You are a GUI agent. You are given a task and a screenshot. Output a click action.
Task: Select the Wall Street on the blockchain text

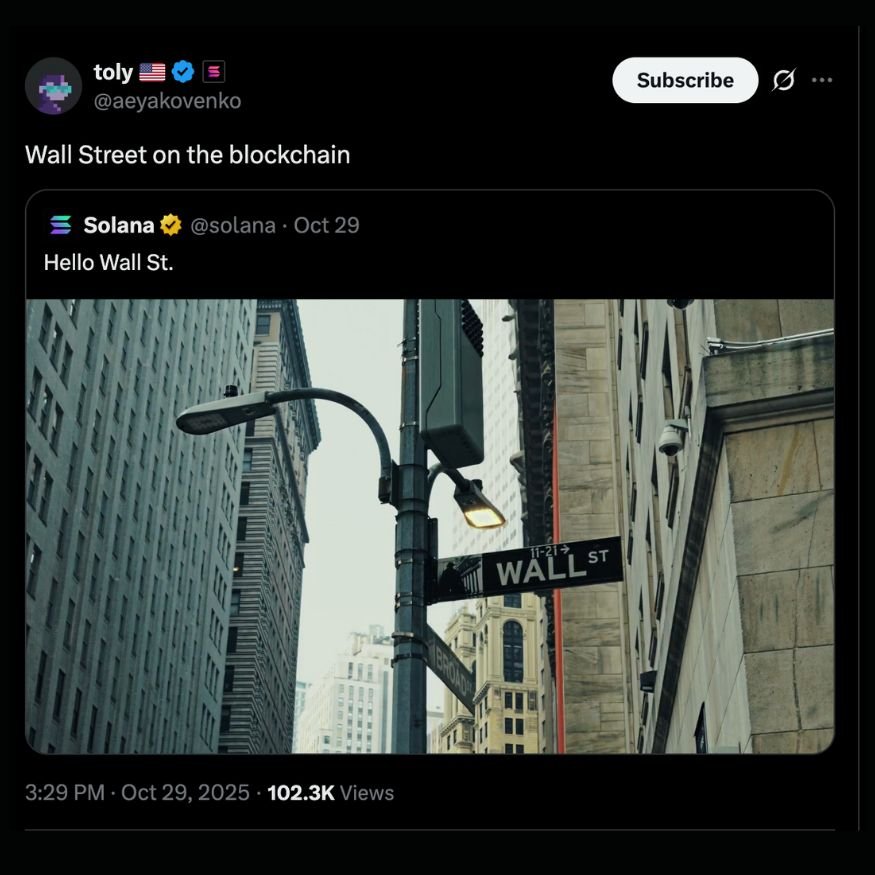(188, 155)
